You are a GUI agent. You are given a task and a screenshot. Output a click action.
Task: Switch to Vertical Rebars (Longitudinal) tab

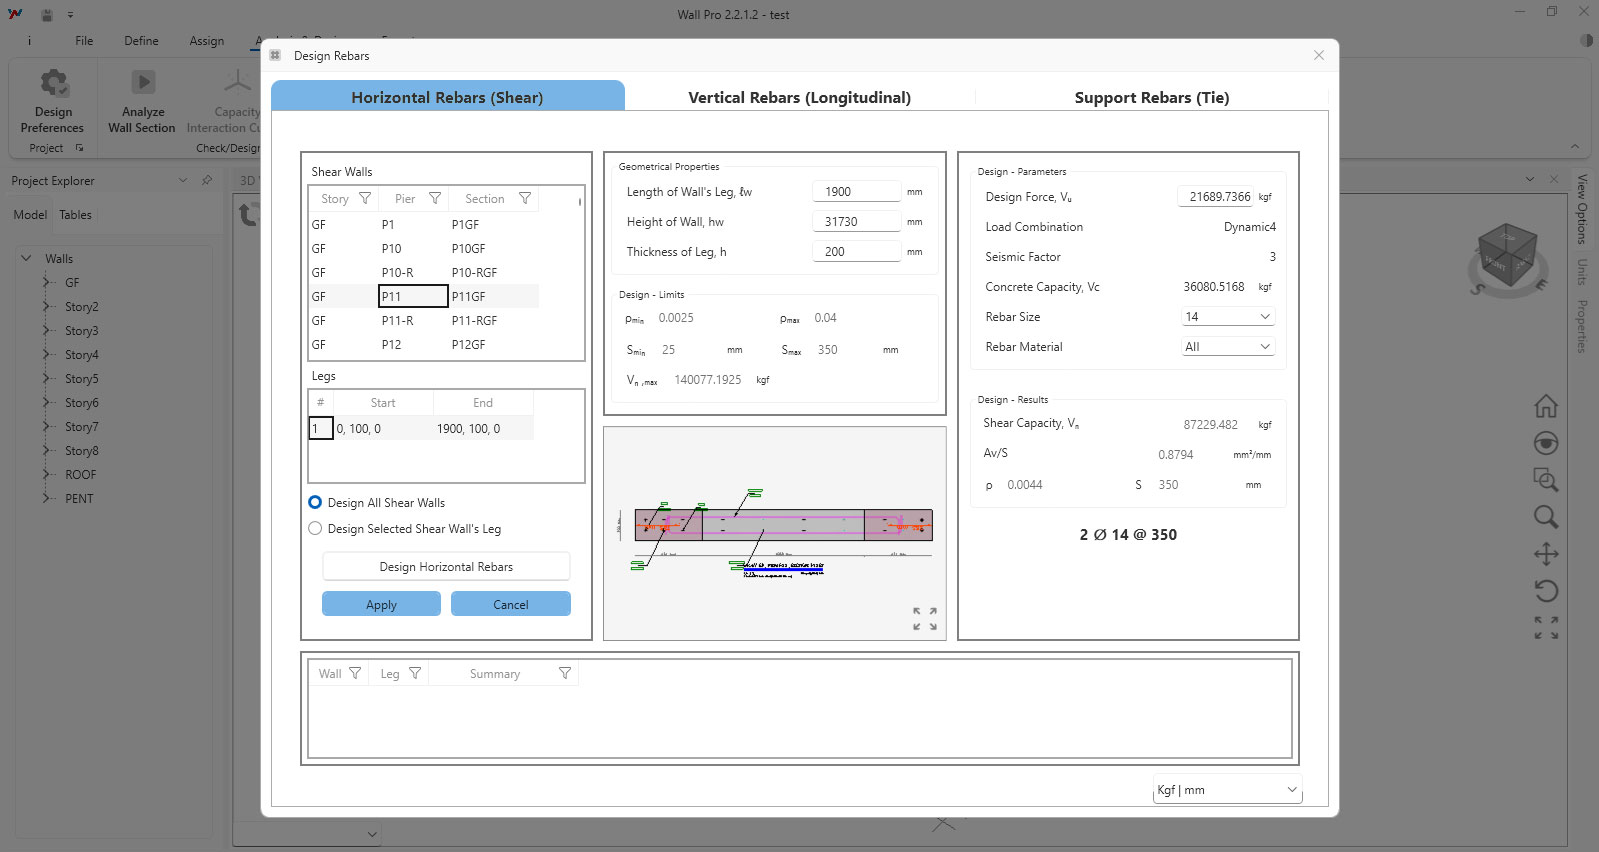click(x=799, y=98)
